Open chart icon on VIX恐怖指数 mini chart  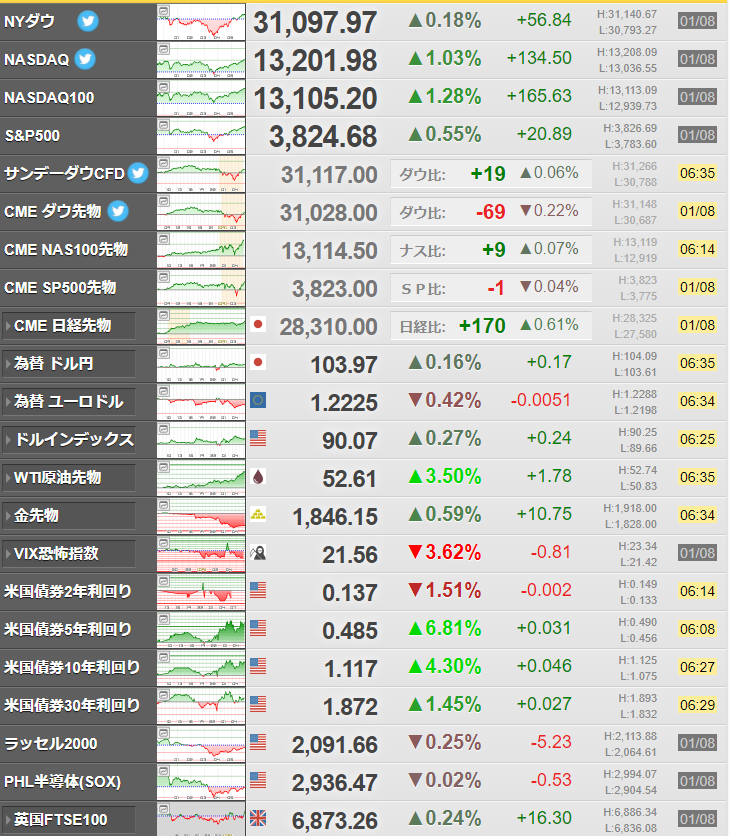coord(164,543)
